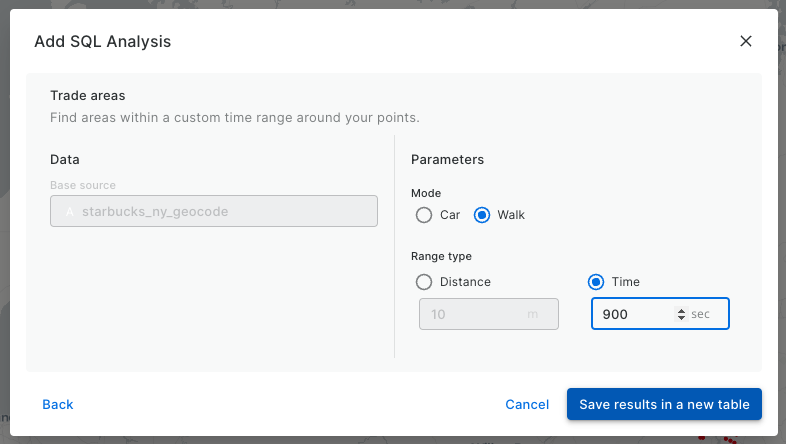The height and width of the screenshot is (444, 786).
Task: Select the Car mode radio button
Action: [424, 215]
